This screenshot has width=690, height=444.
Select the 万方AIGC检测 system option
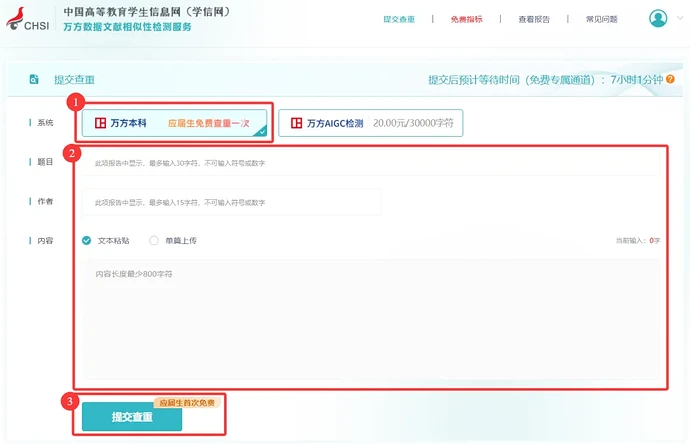coord(371,123)
